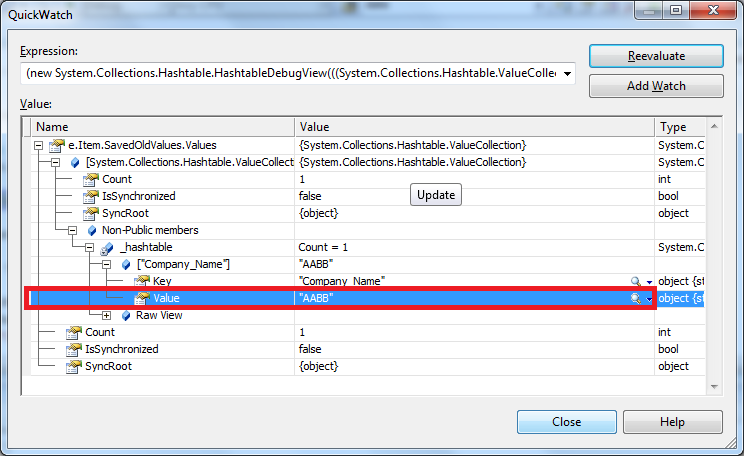This screenshot has width=744, height=456.
Task: Click the "AABB" value of ["Company_Name"] row
Action: pyautogui.click(x=316, y=264)
